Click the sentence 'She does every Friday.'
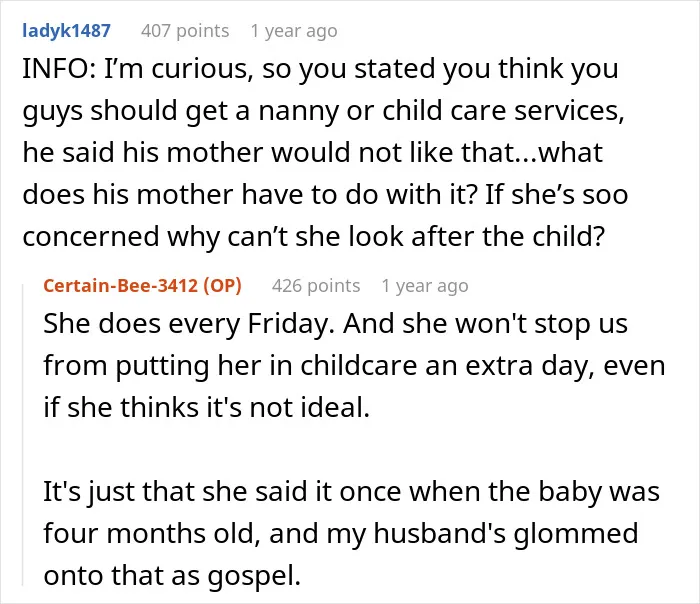Image resolution: width=700 pixels, height=604 pixels. [189, 323]
